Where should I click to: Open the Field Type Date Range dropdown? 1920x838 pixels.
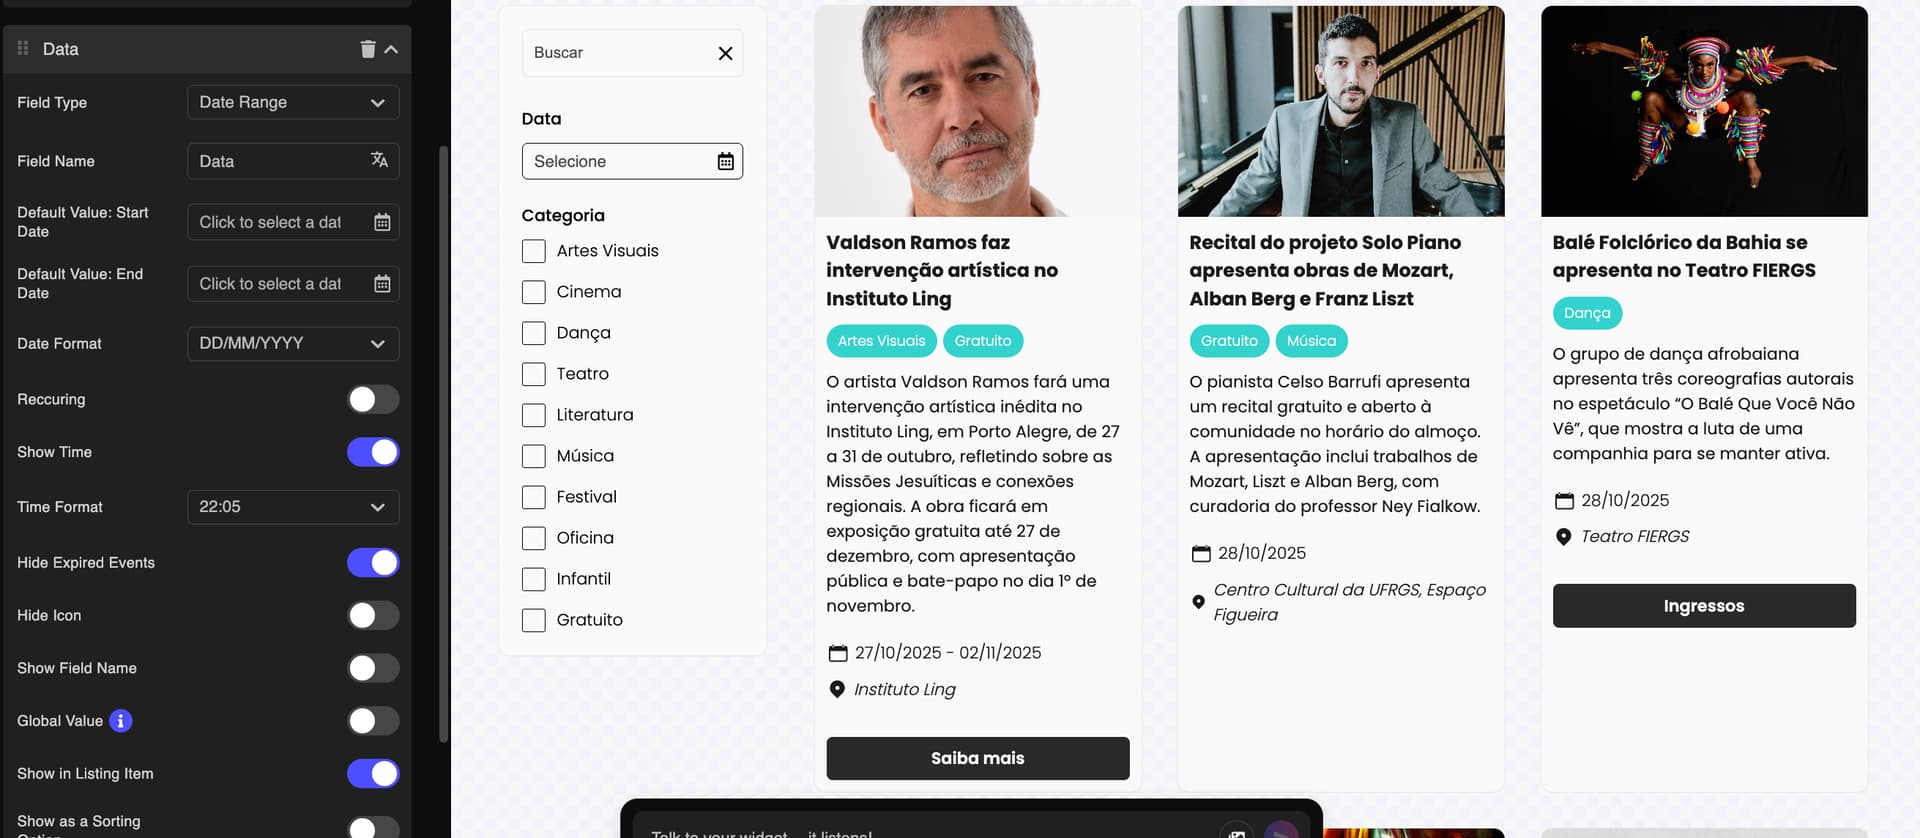click(x=293, y=102)
